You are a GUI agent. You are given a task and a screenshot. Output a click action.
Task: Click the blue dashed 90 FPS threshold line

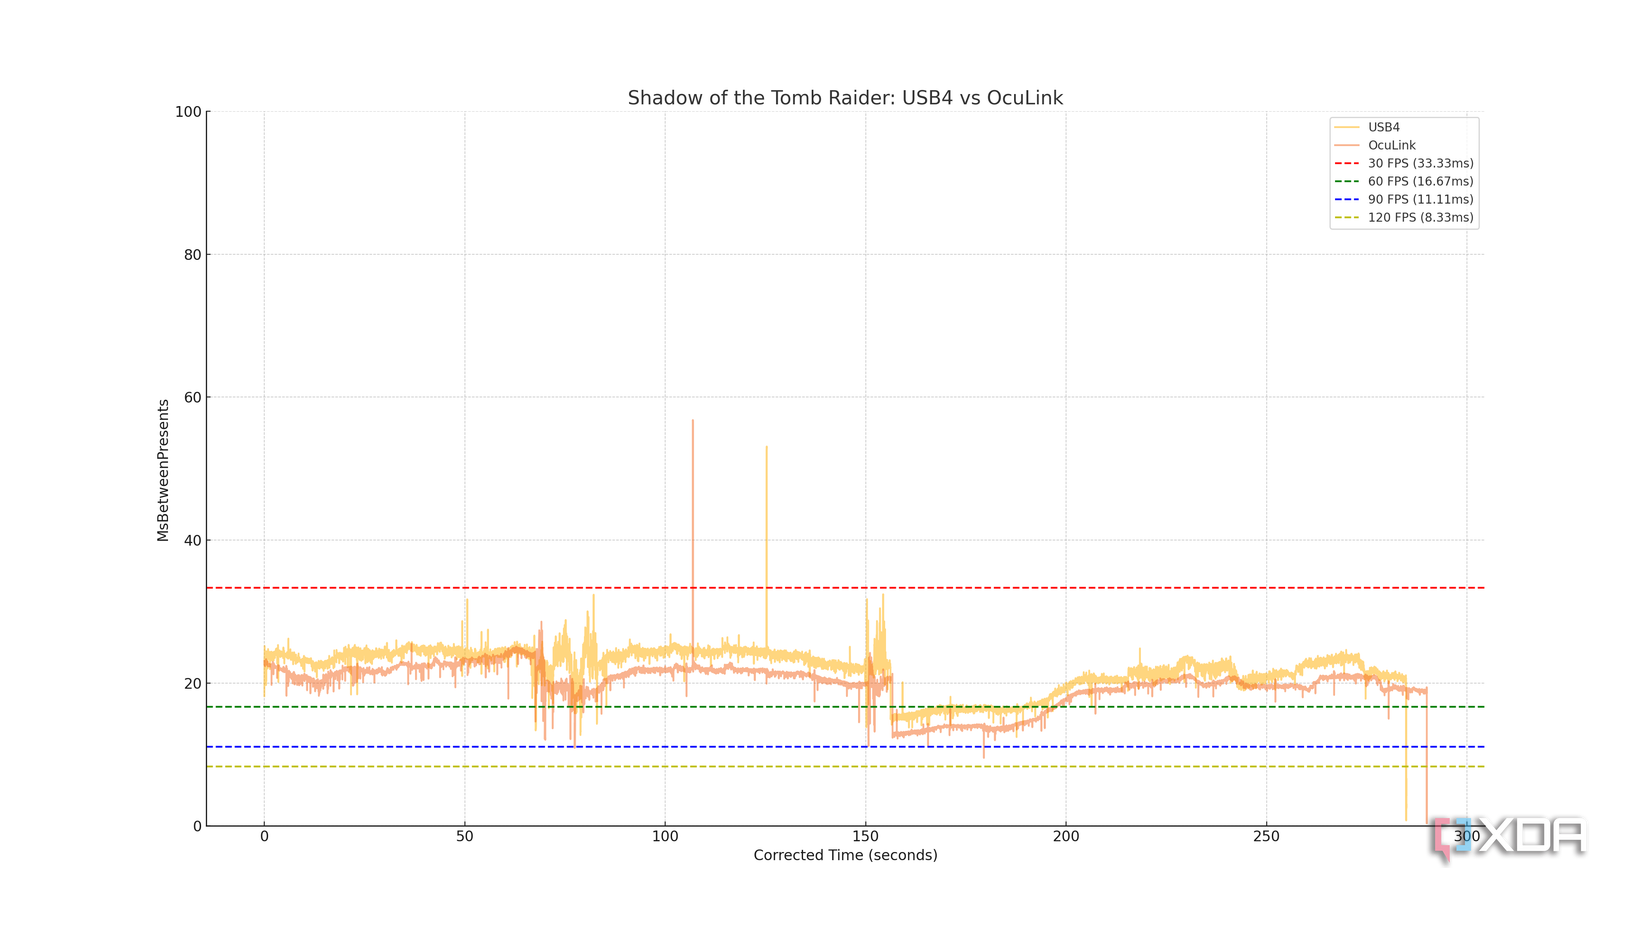(845, 747)
